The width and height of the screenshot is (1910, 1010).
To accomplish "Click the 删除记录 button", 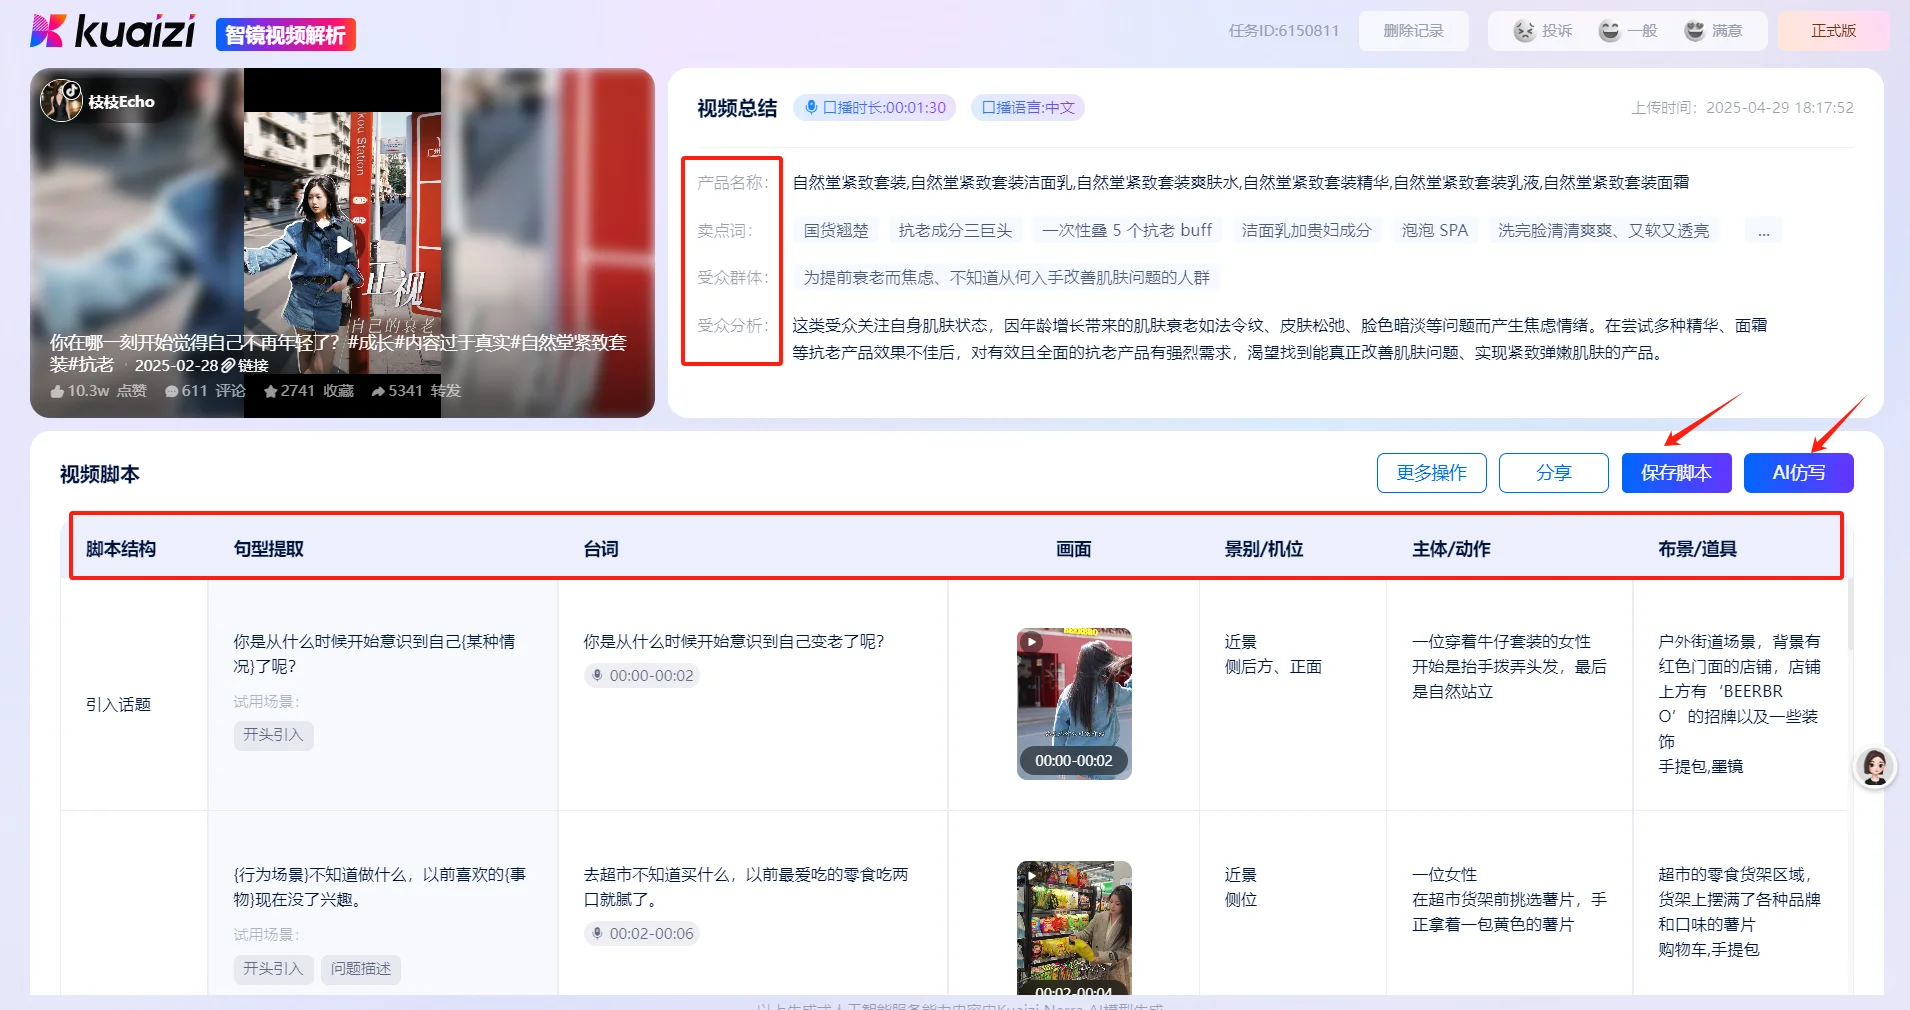I will click(x=1413, y=30).
